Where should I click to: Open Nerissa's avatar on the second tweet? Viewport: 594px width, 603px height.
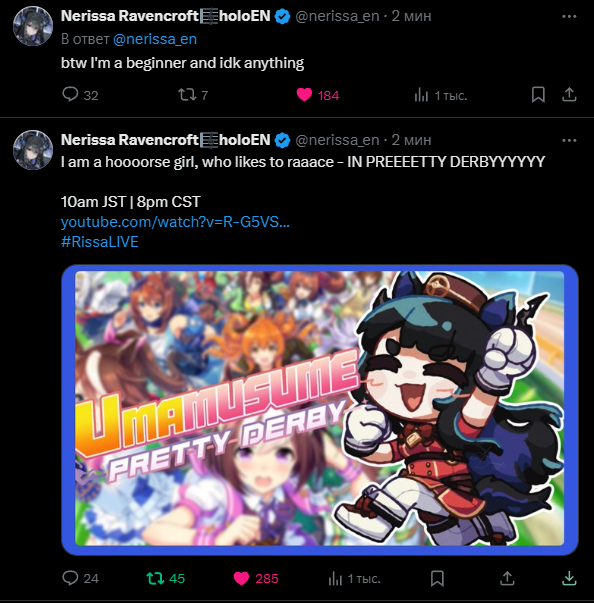pyautogui.click(x=33, y=150)
